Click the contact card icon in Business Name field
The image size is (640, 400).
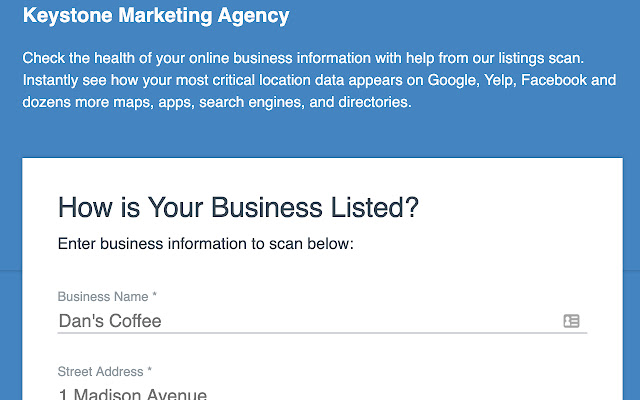click(x=571, y=321)
